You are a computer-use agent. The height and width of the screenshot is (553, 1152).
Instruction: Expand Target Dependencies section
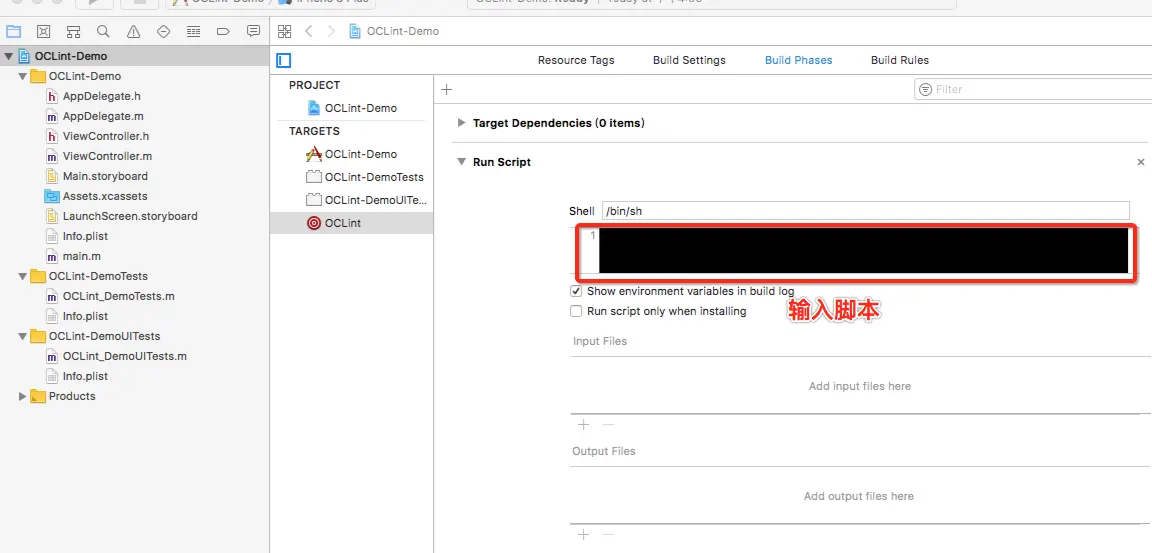(461, 123)
